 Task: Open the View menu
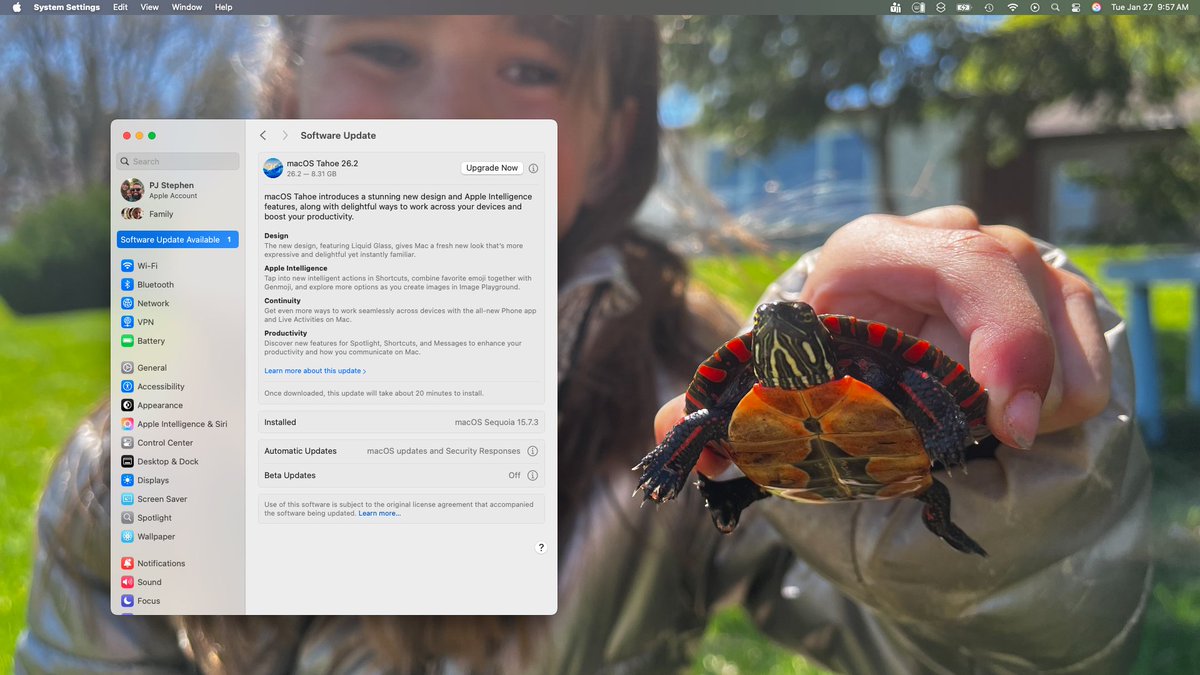(x=149, y=7)
